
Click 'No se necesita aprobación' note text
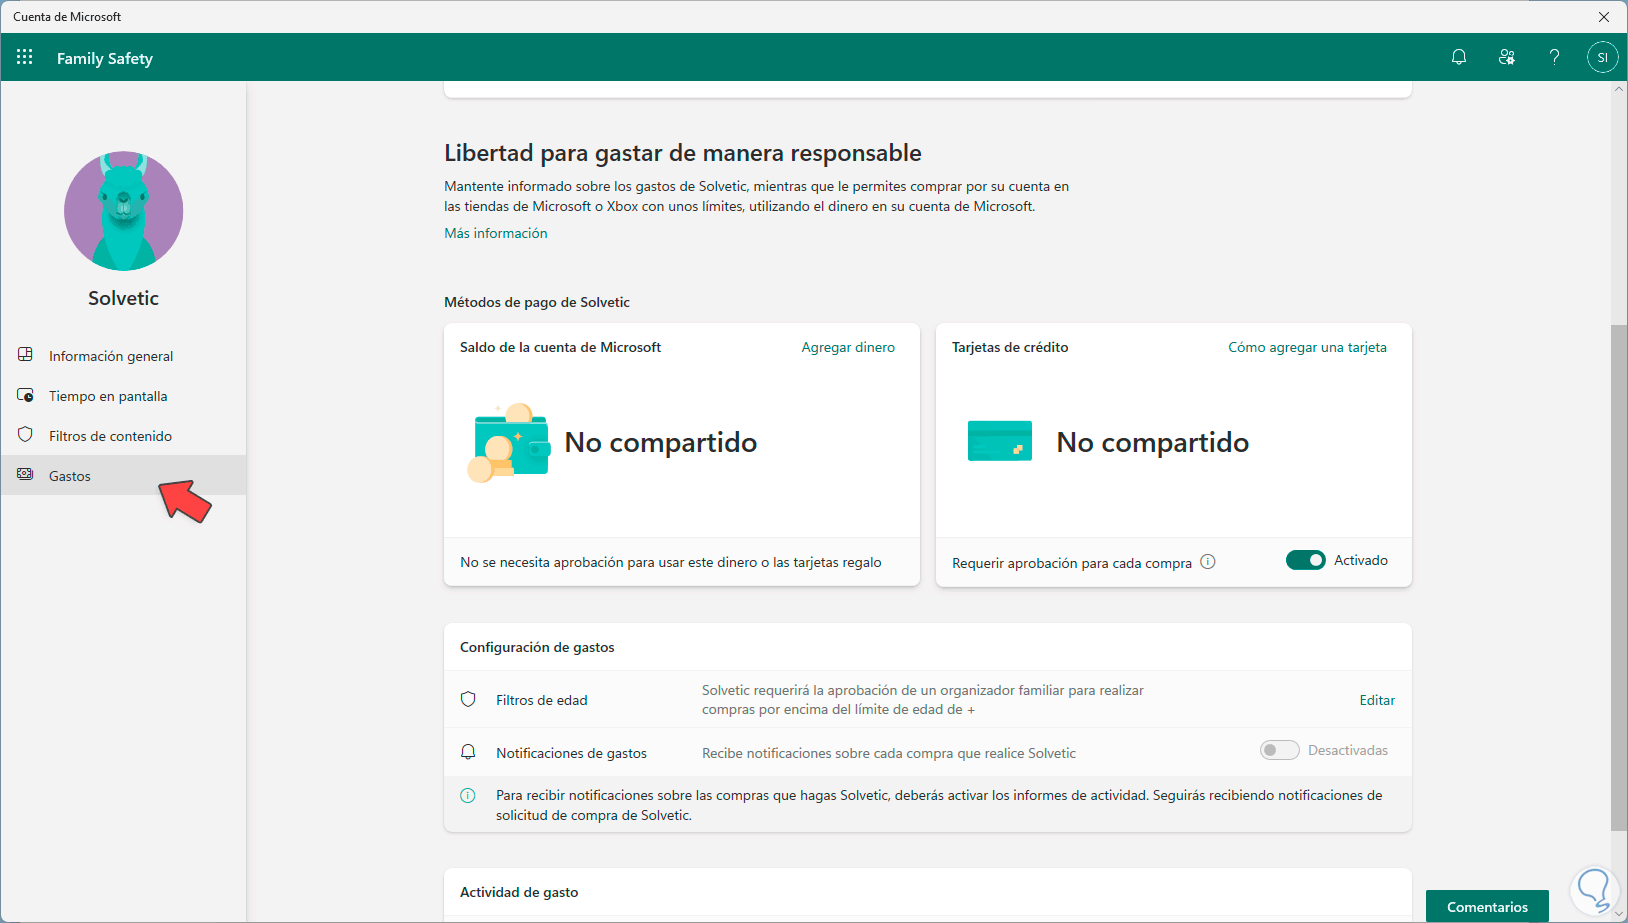[670, 562]
